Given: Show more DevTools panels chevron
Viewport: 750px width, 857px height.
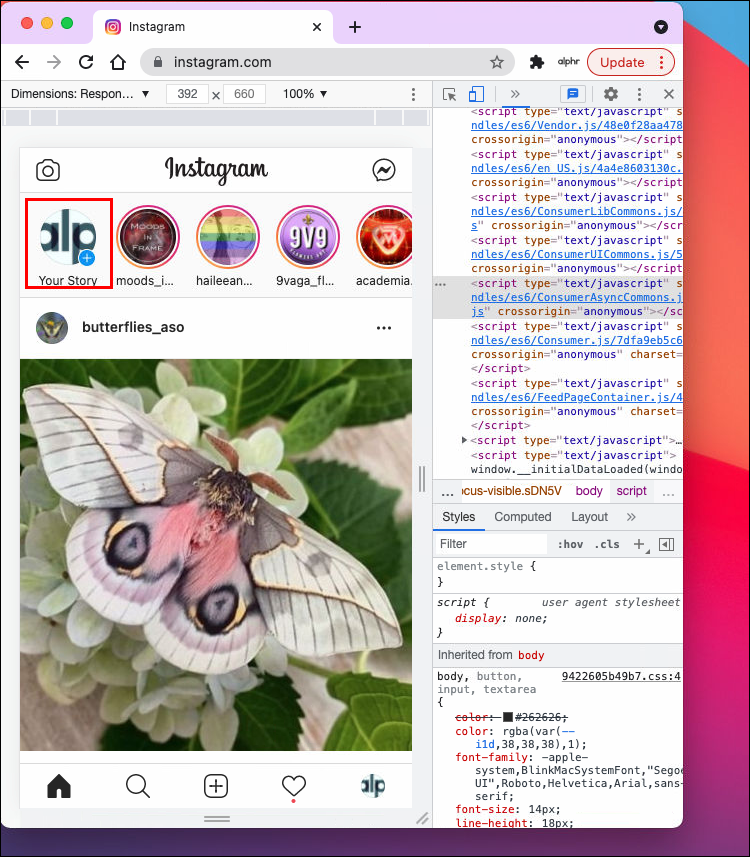Looking at the screenshot, I should pyautogui.click(x=515, y=94).
